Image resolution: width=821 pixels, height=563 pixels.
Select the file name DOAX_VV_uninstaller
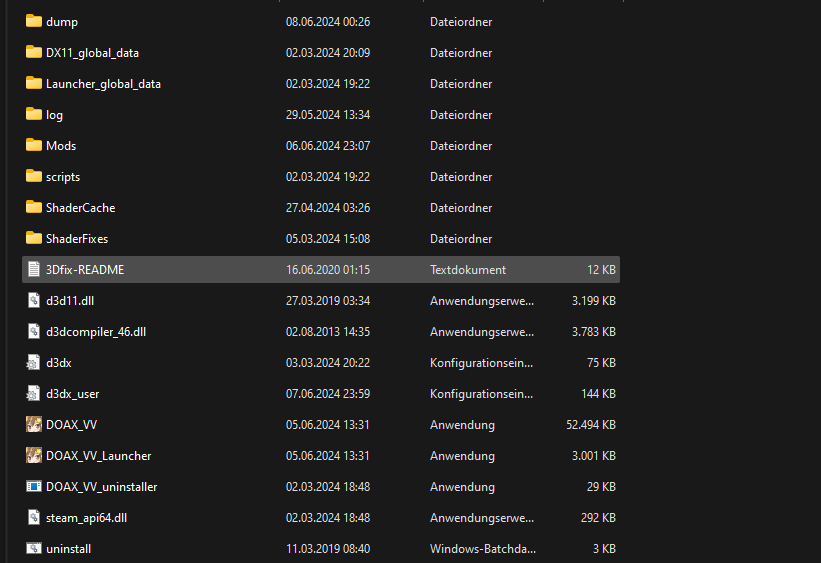(102, 487)
